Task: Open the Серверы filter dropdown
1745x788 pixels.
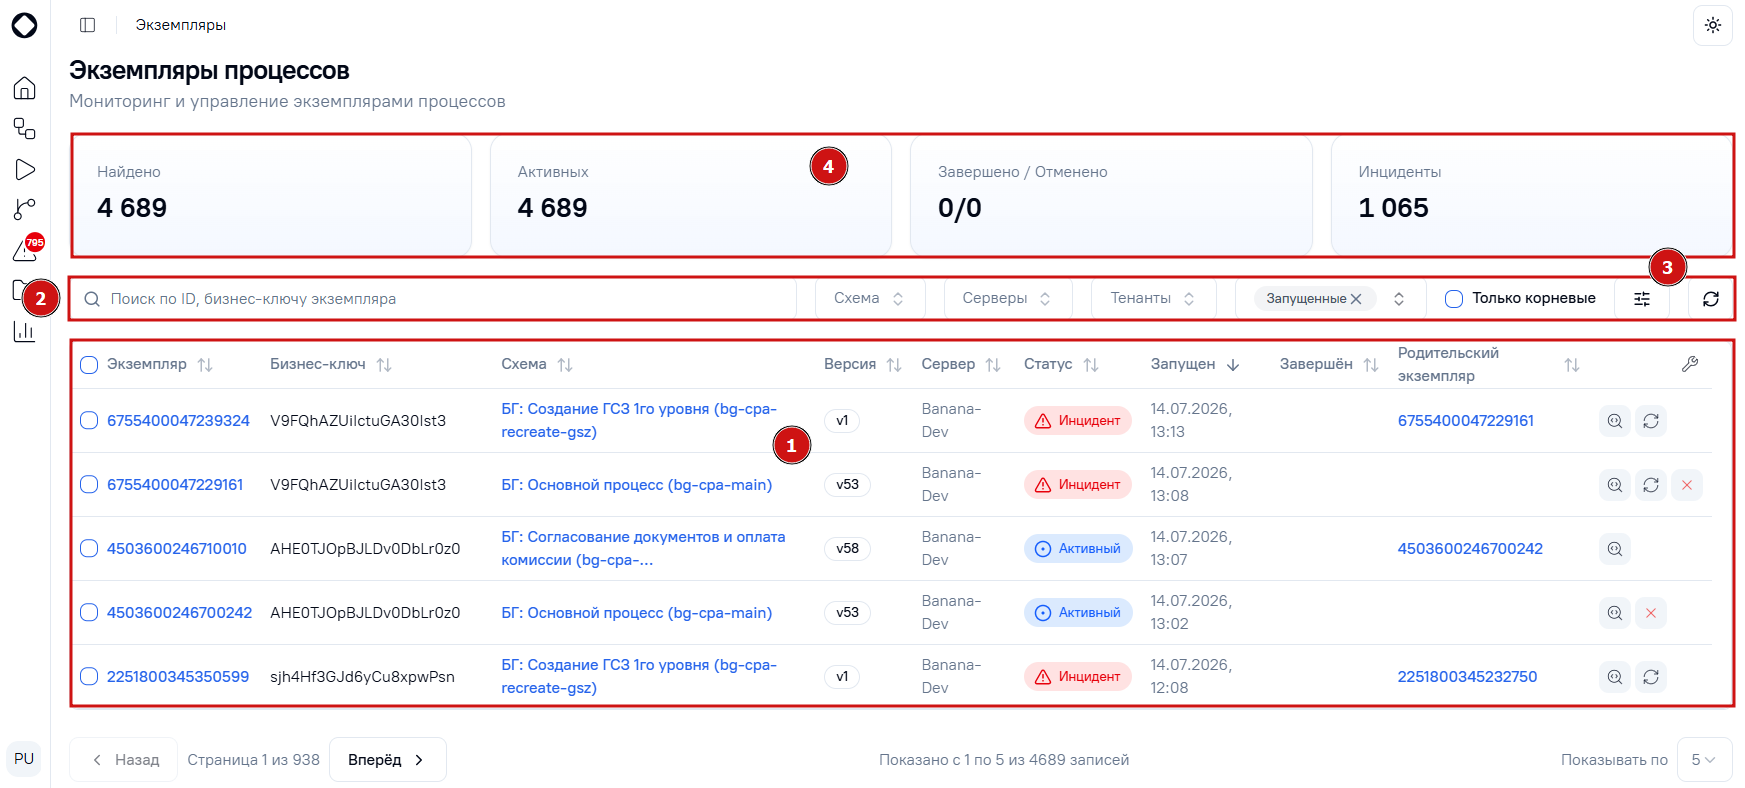Action: 1007,299
